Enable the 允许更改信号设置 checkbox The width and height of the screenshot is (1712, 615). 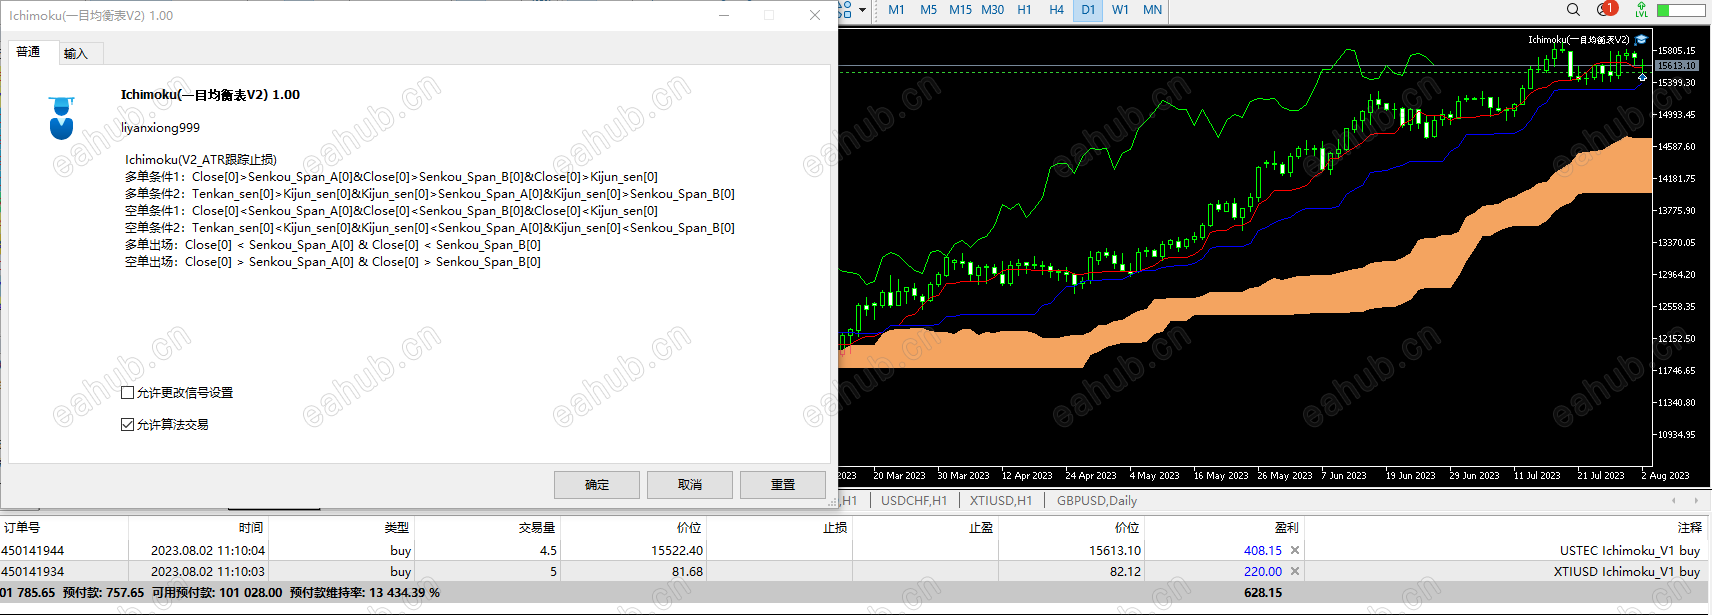point(127,393)
